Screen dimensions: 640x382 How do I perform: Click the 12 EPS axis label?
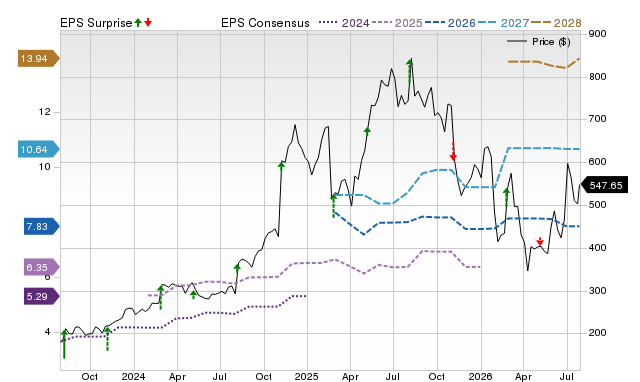point(45,112)
